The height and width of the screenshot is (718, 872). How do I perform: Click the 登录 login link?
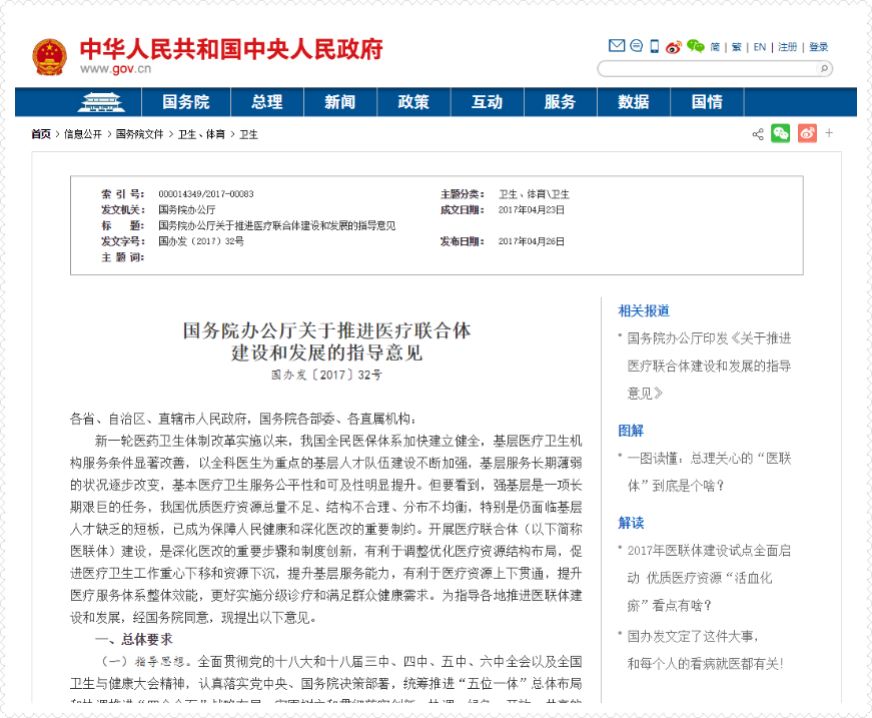coord(819,47)
